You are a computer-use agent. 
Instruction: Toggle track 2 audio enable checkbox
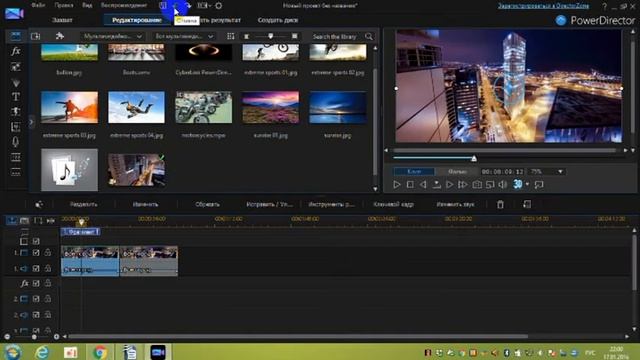(36, 315)
